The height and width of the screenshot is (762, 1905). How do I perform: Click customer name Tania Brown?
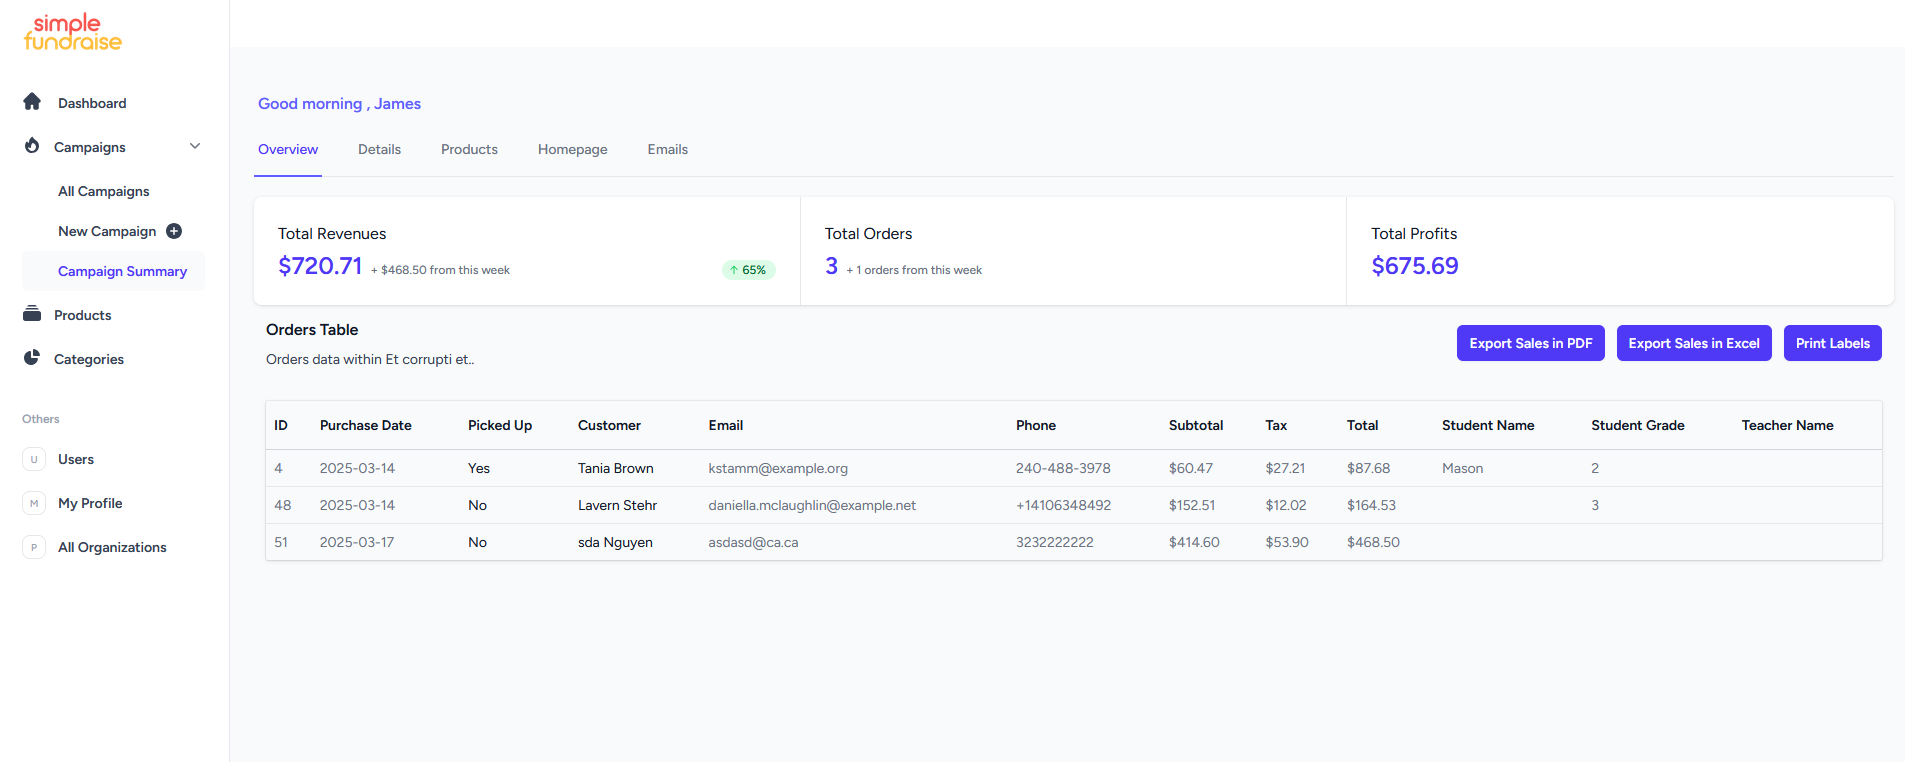click(x=615, y=468)
